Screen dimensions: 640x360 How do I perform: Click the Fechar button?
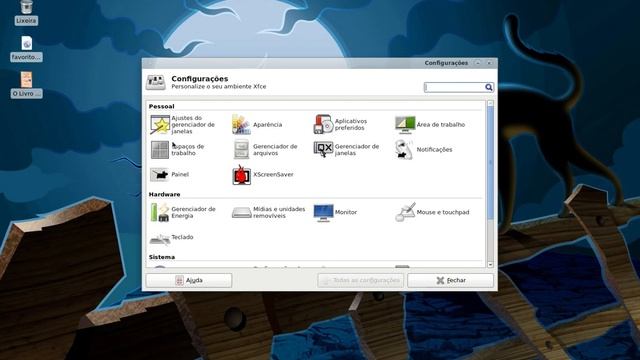coord(450,280)
